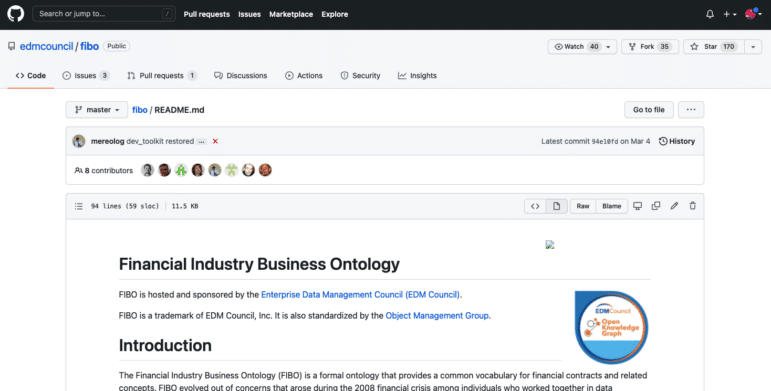Viewport: 771px width, 391px height.
Task: Switch to the Actions tab
Action: tap(304, 76)
